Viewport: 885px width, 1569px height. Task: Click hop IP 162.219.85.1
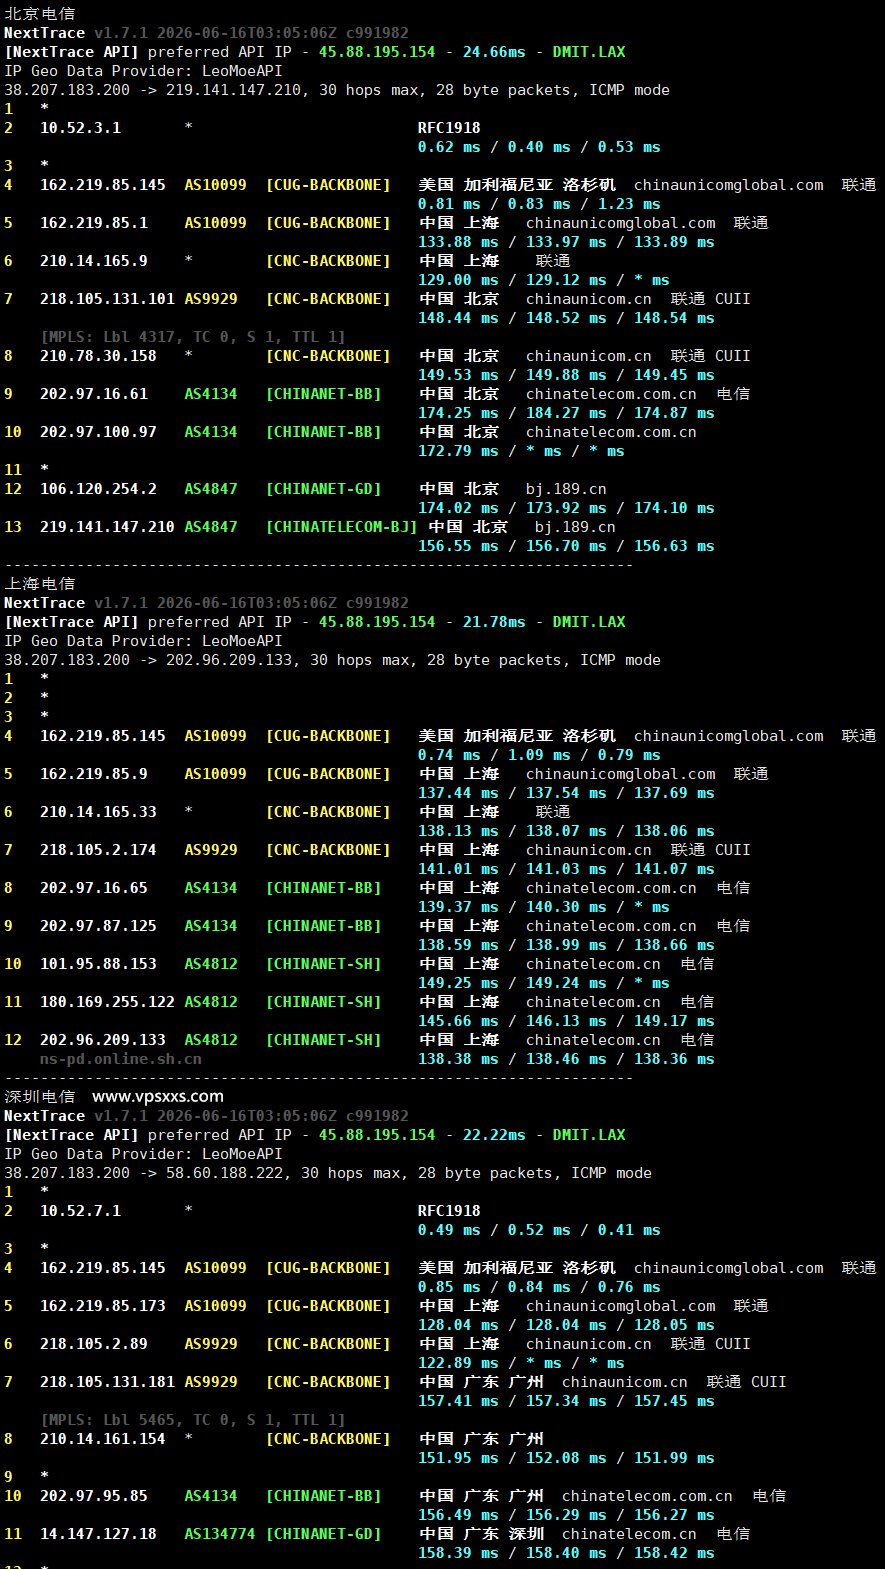(94, 223)
